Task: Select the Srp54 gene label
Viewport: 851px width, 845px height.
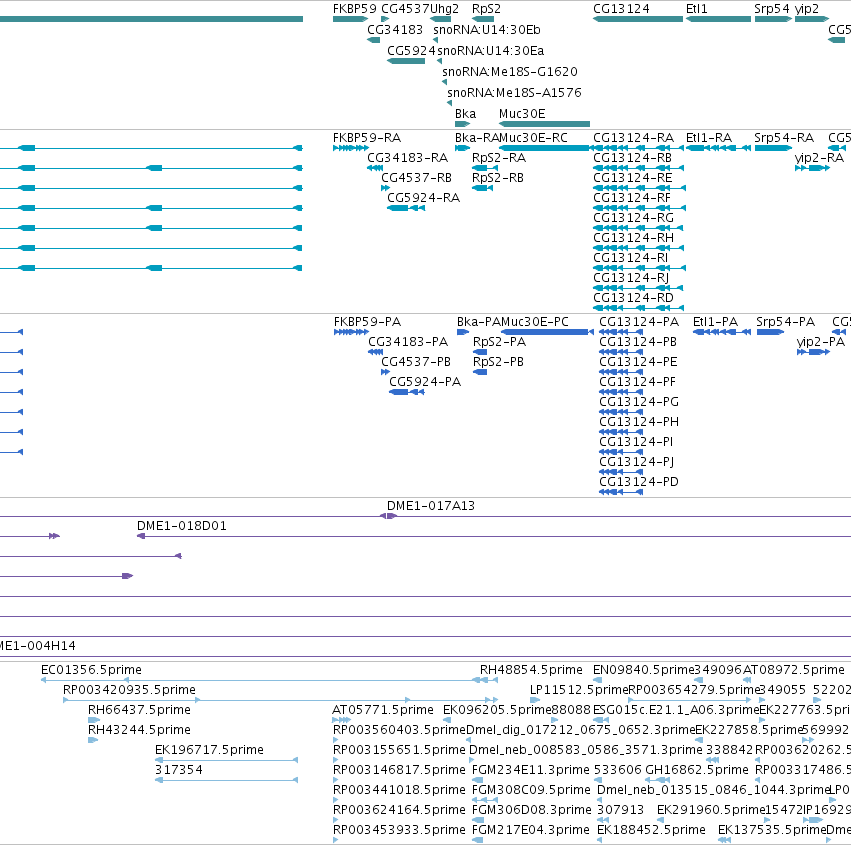Action: click(x=772, y=9)
